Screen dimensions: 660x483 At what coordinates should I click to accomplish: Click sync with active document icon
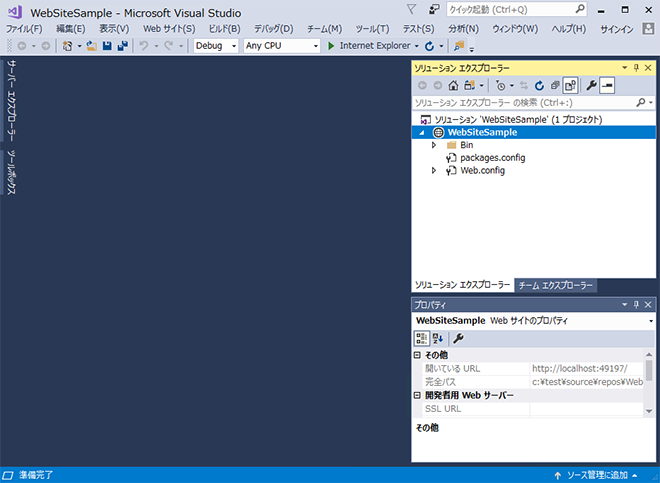(x=524, y=86)
